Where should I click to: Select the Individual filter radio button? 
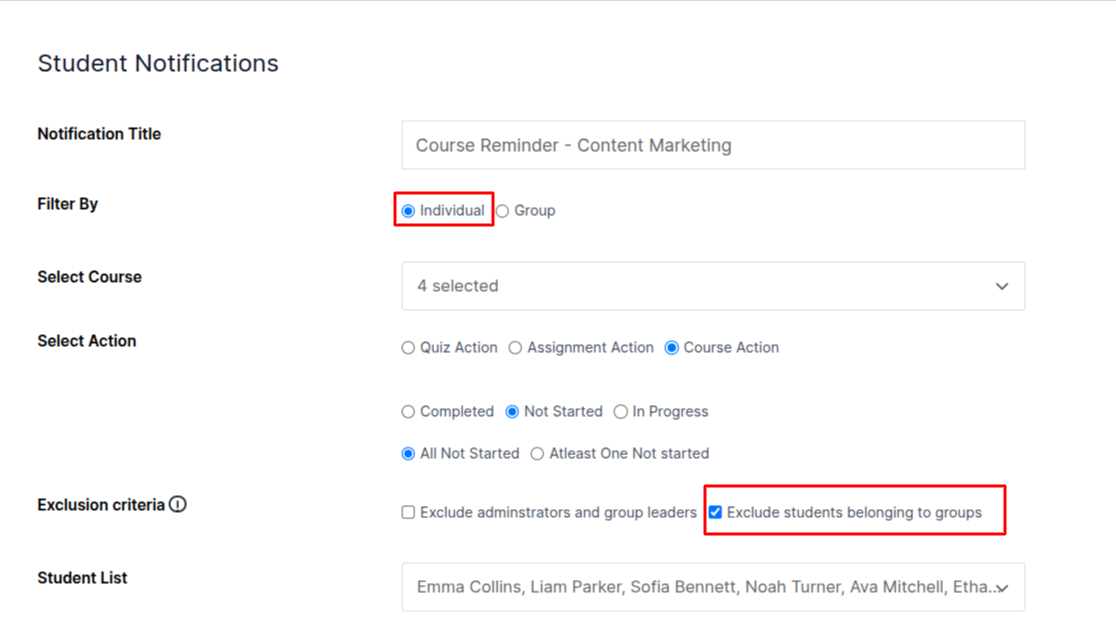point(408,211)
